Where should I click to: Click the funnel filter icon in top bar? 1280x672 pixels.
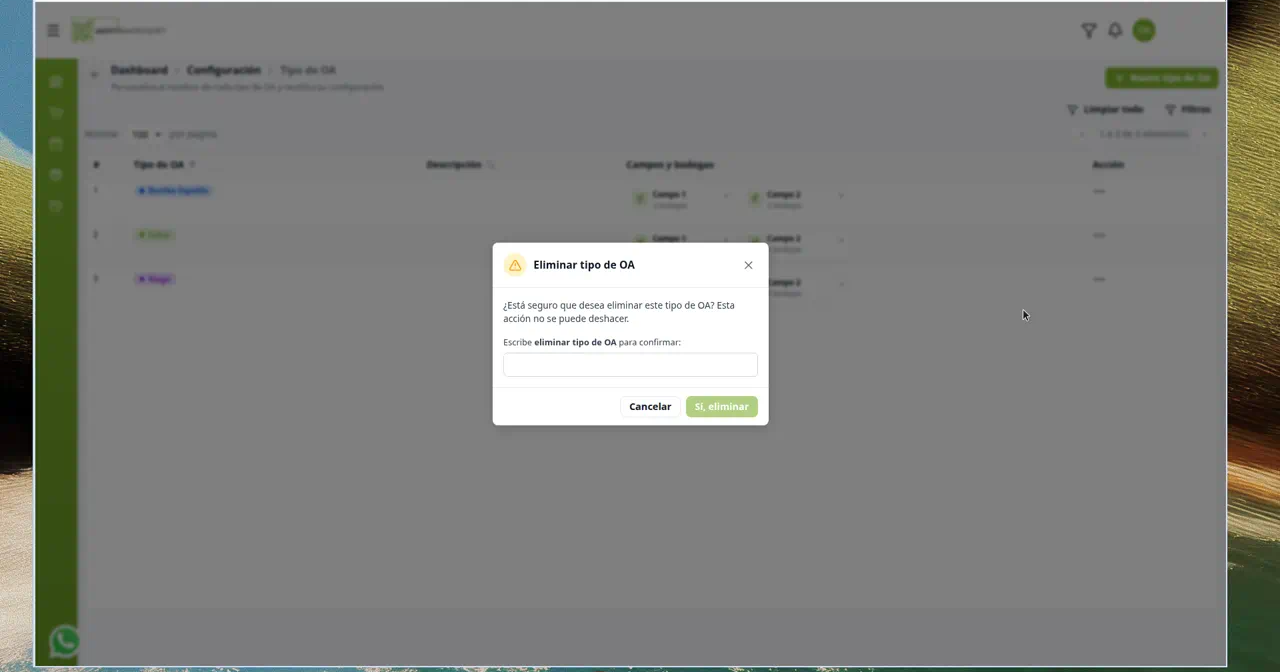pos(1089,31)
